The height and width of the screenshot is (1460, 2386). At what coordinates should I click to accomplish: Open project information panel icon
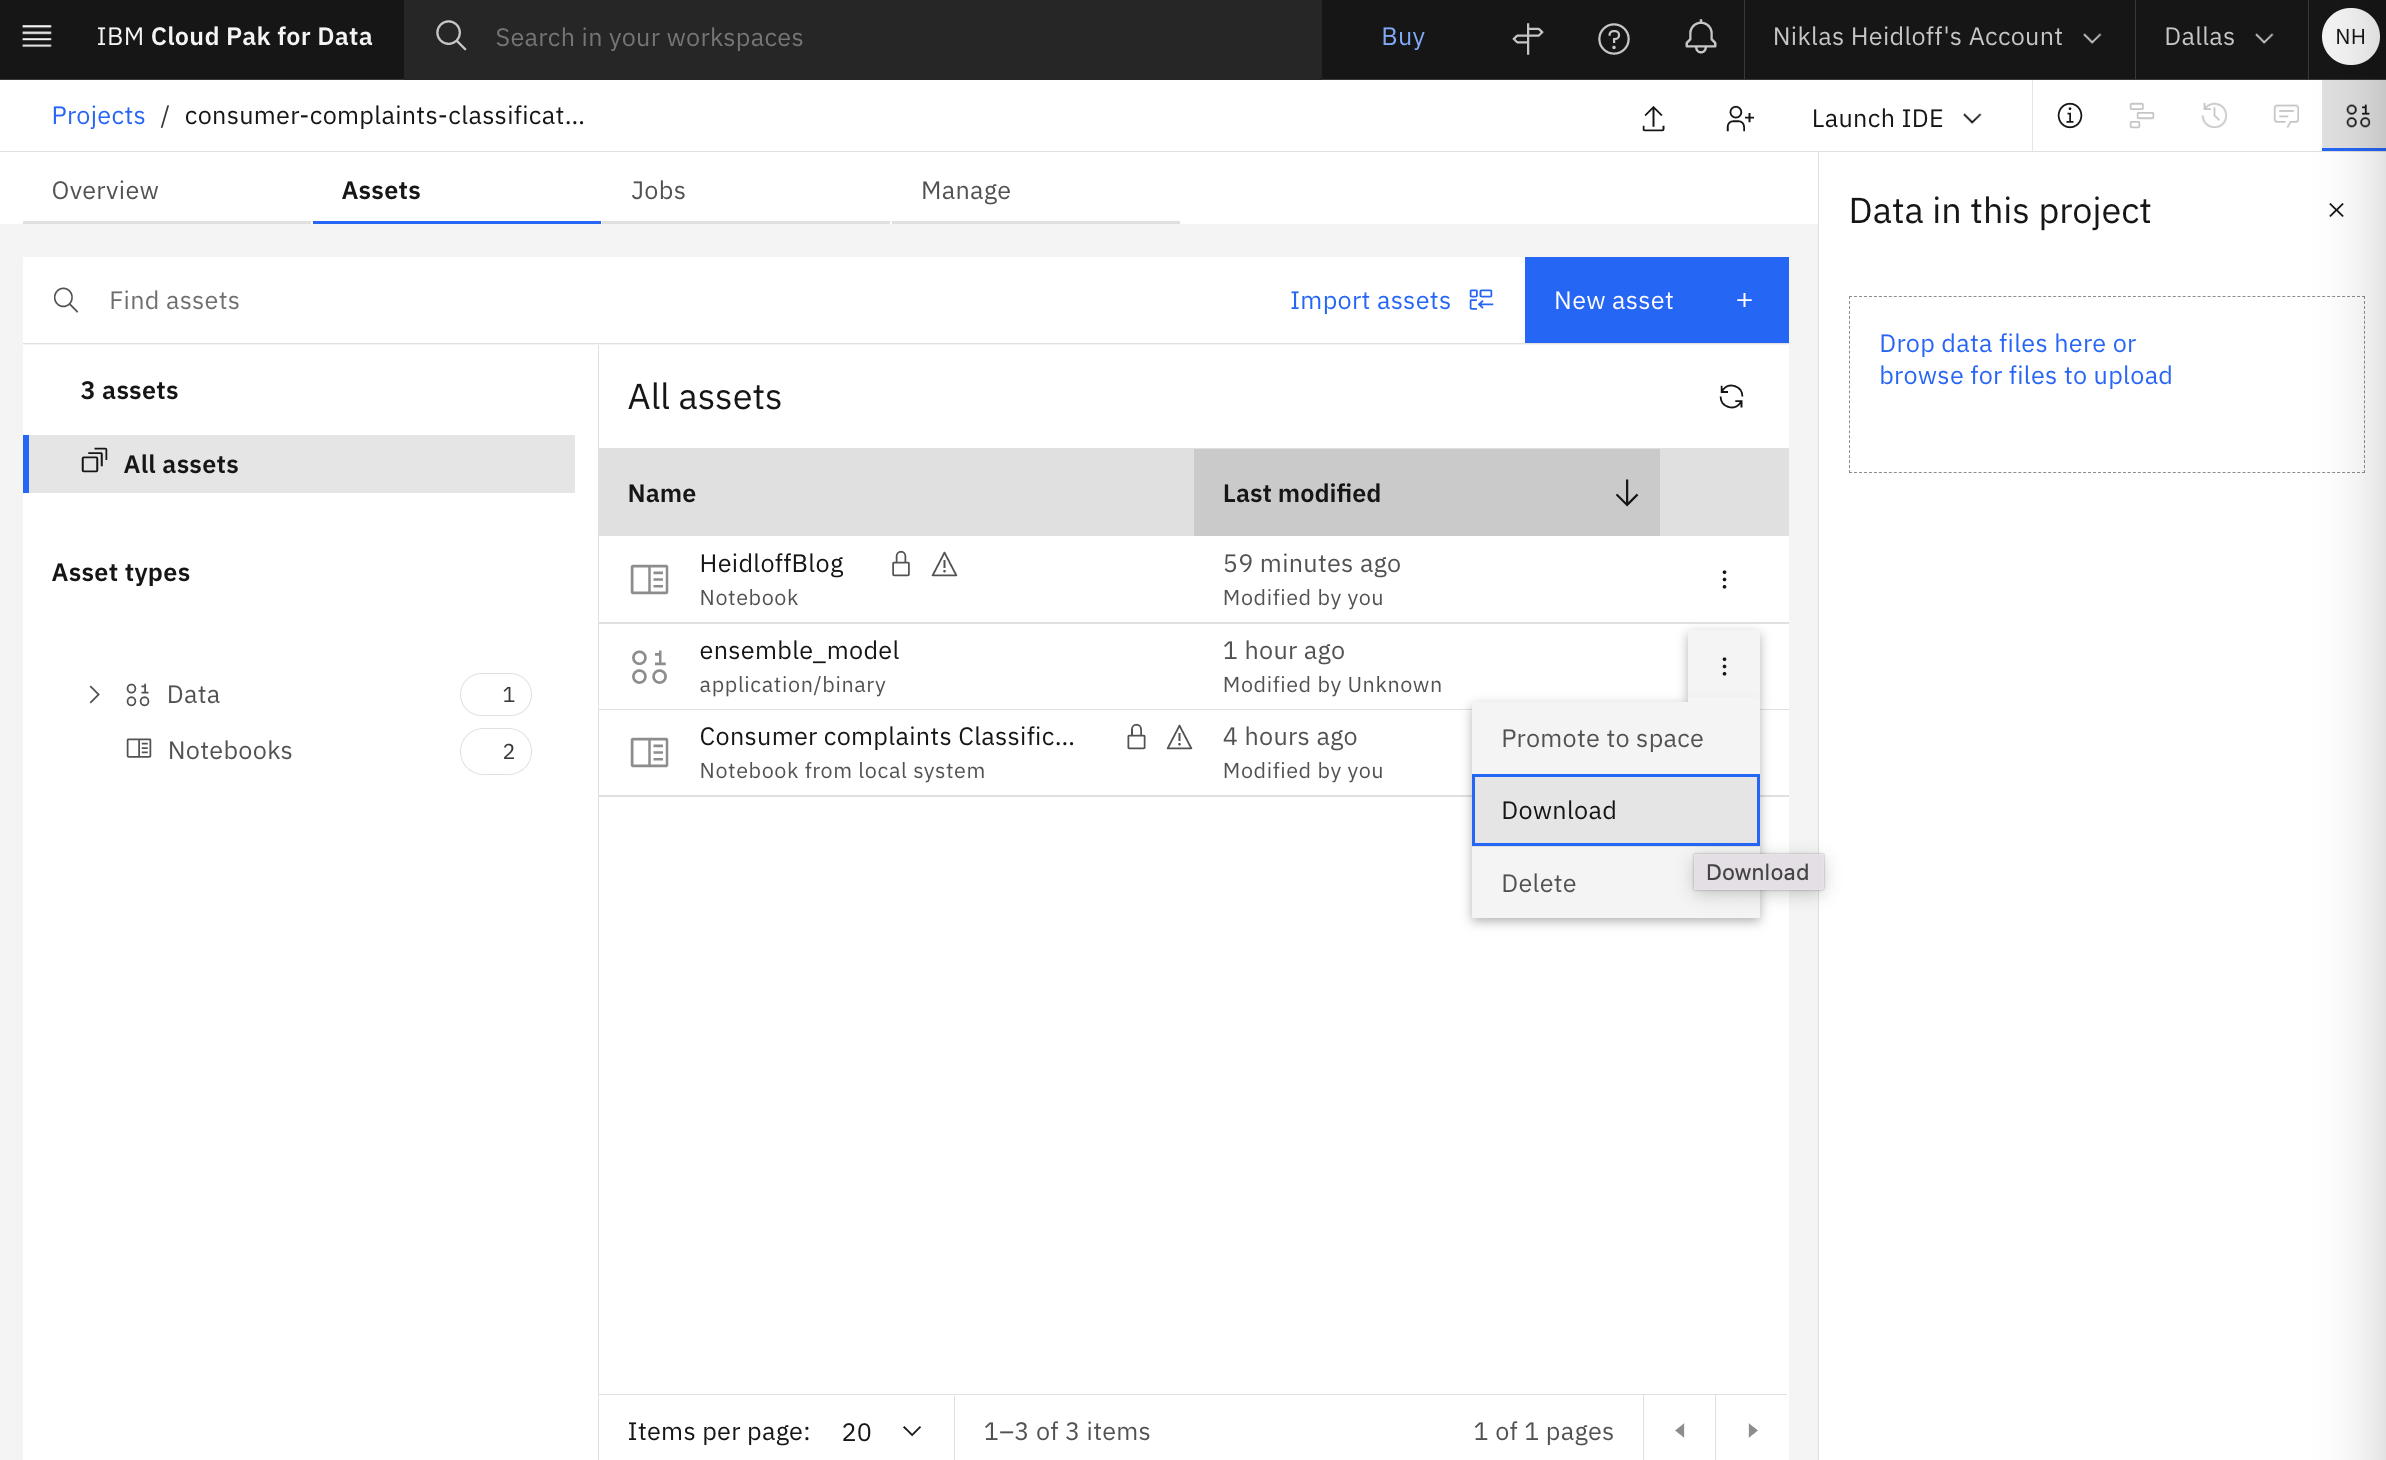click(2069, 116)
